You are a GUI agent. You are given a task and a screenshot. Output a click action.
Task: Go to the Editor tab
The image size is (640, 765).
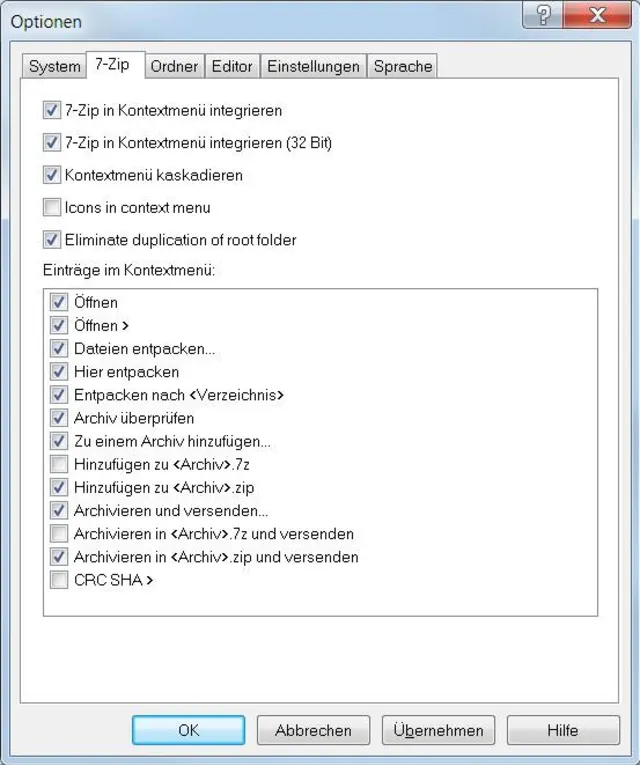coord(232,66)
